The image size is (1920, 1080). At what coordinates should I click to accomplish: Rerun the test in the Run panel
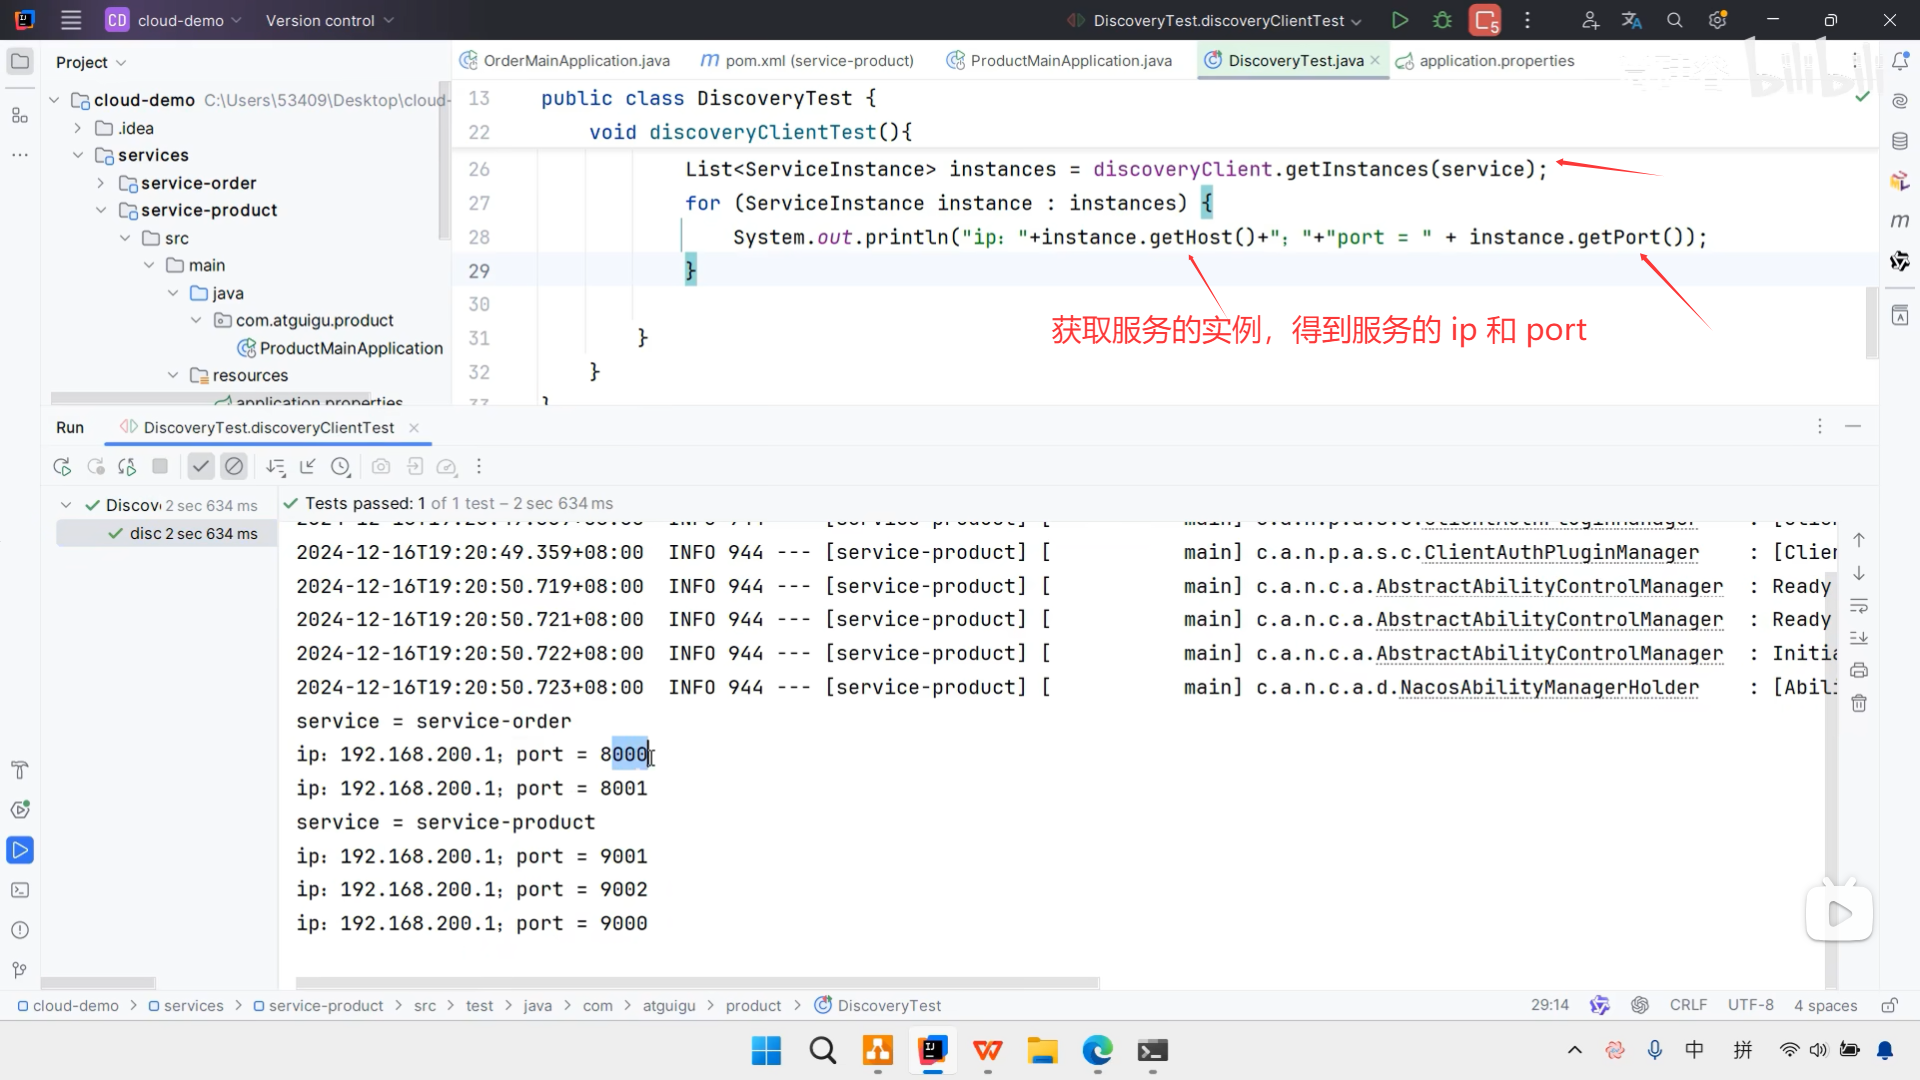(x=62, y=466)
